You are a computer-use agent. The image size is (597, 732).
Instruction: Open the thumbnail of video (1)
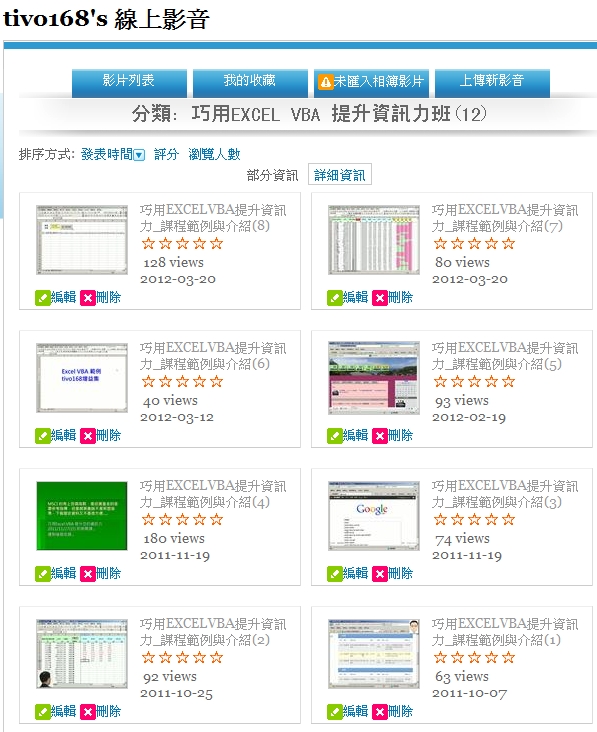point(374,654)
